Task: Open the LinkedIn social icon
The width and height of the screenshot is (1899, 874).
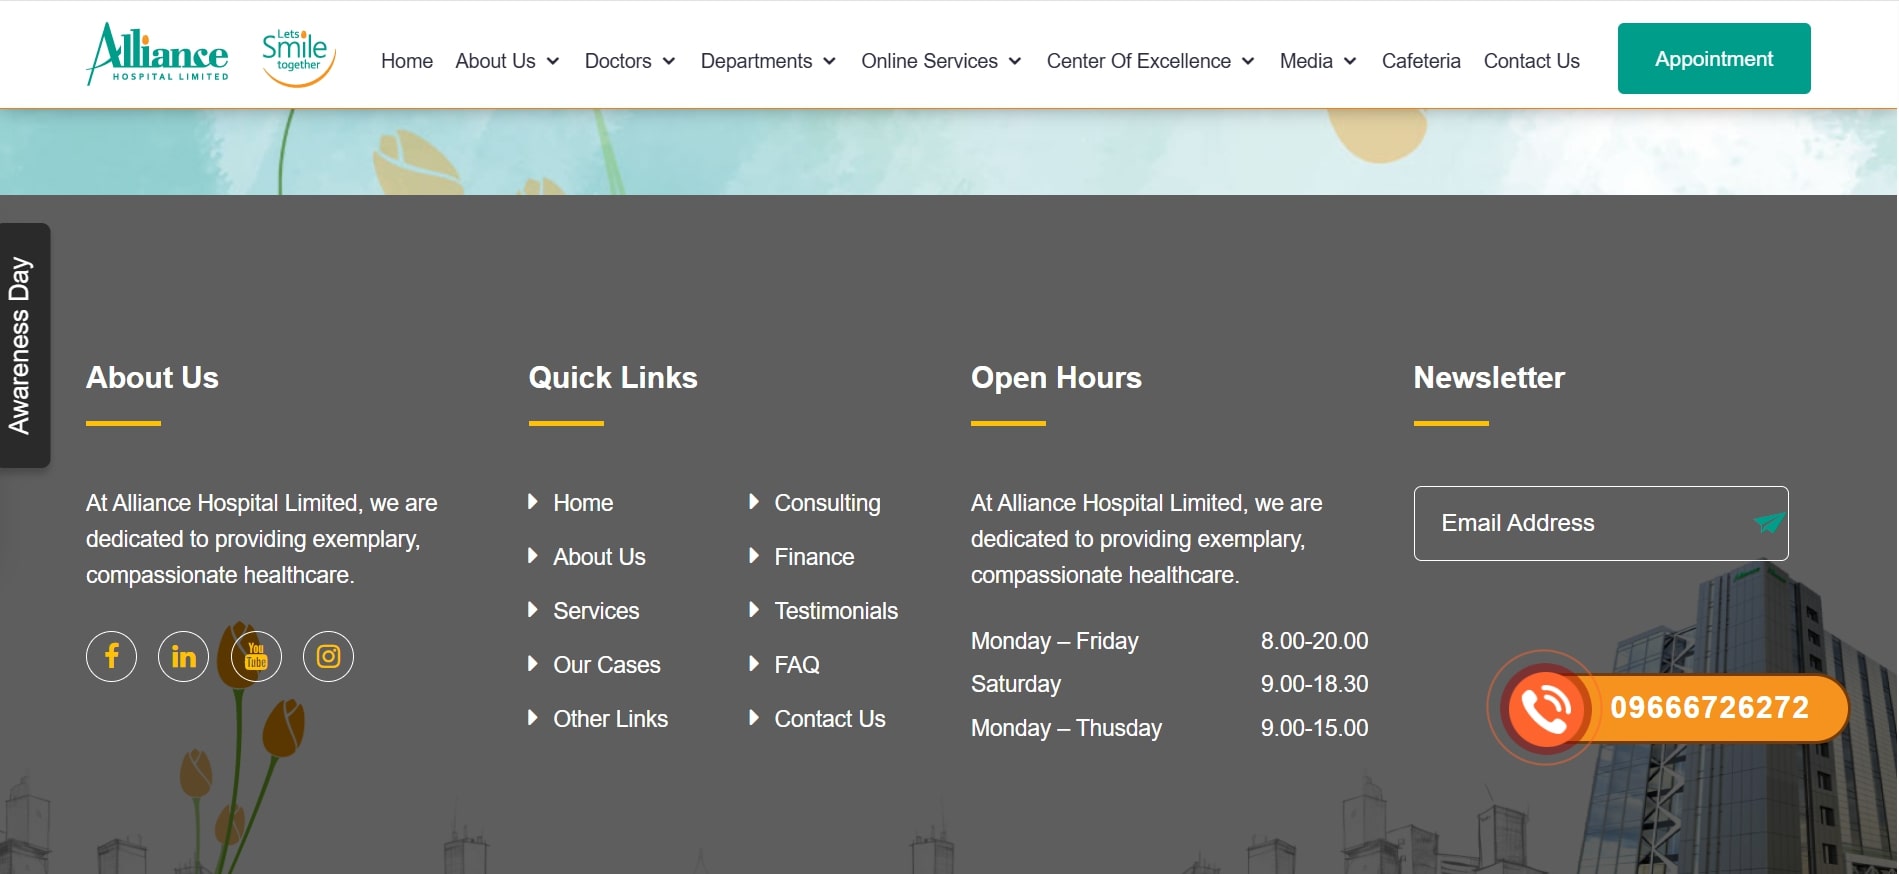Action: point(183,657)
